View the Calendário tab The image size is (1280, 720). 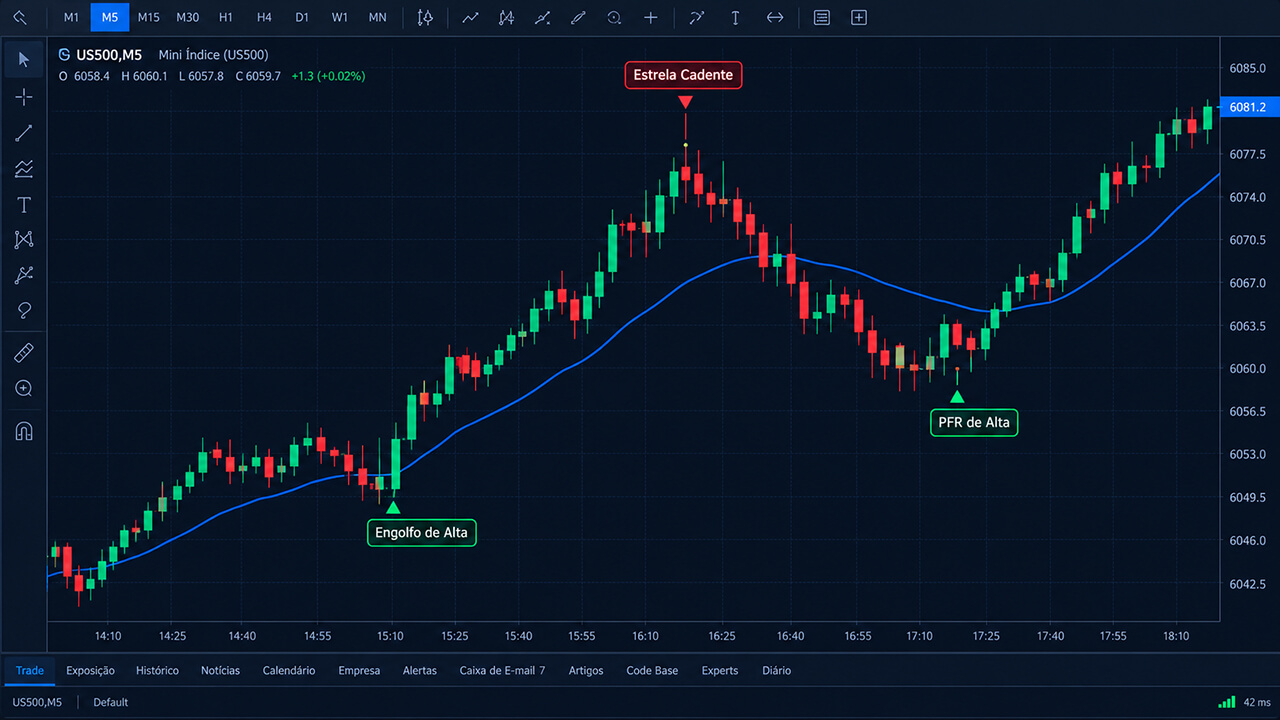tap(289, 671)
